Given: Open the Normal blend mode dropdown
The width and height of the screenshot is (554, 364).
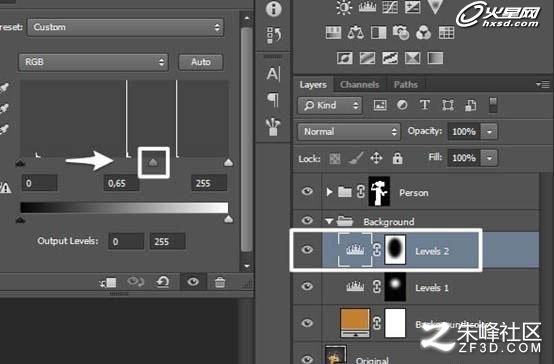Looking at the screenshot, I should (x=349, y=132).
